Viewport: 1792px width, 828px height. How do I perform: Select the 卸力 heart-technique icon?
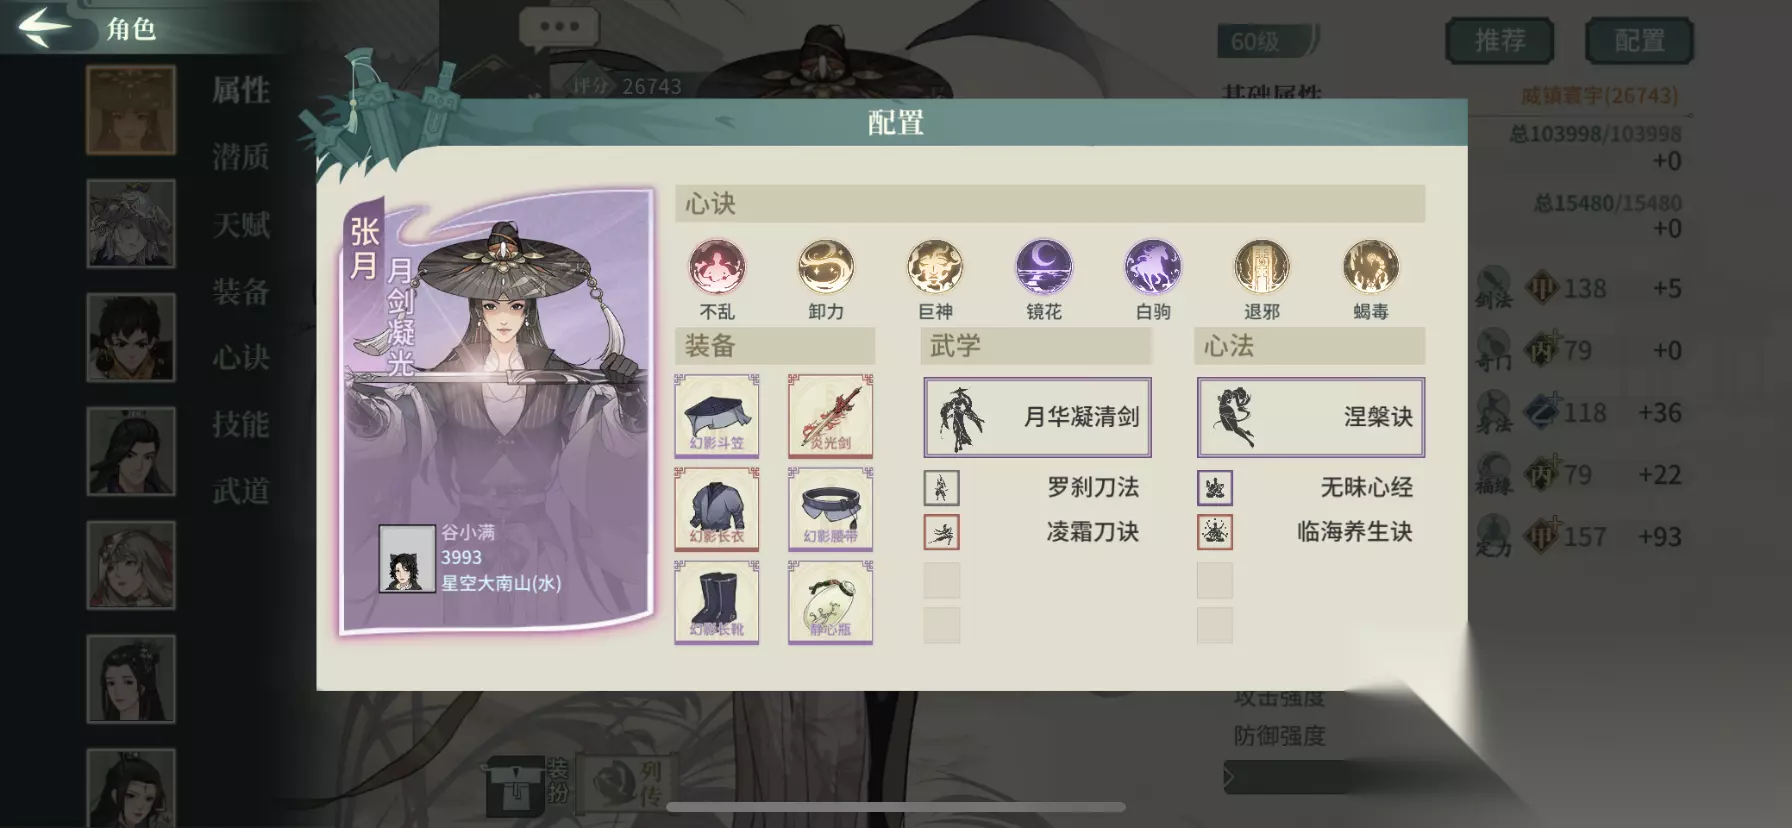826,267
